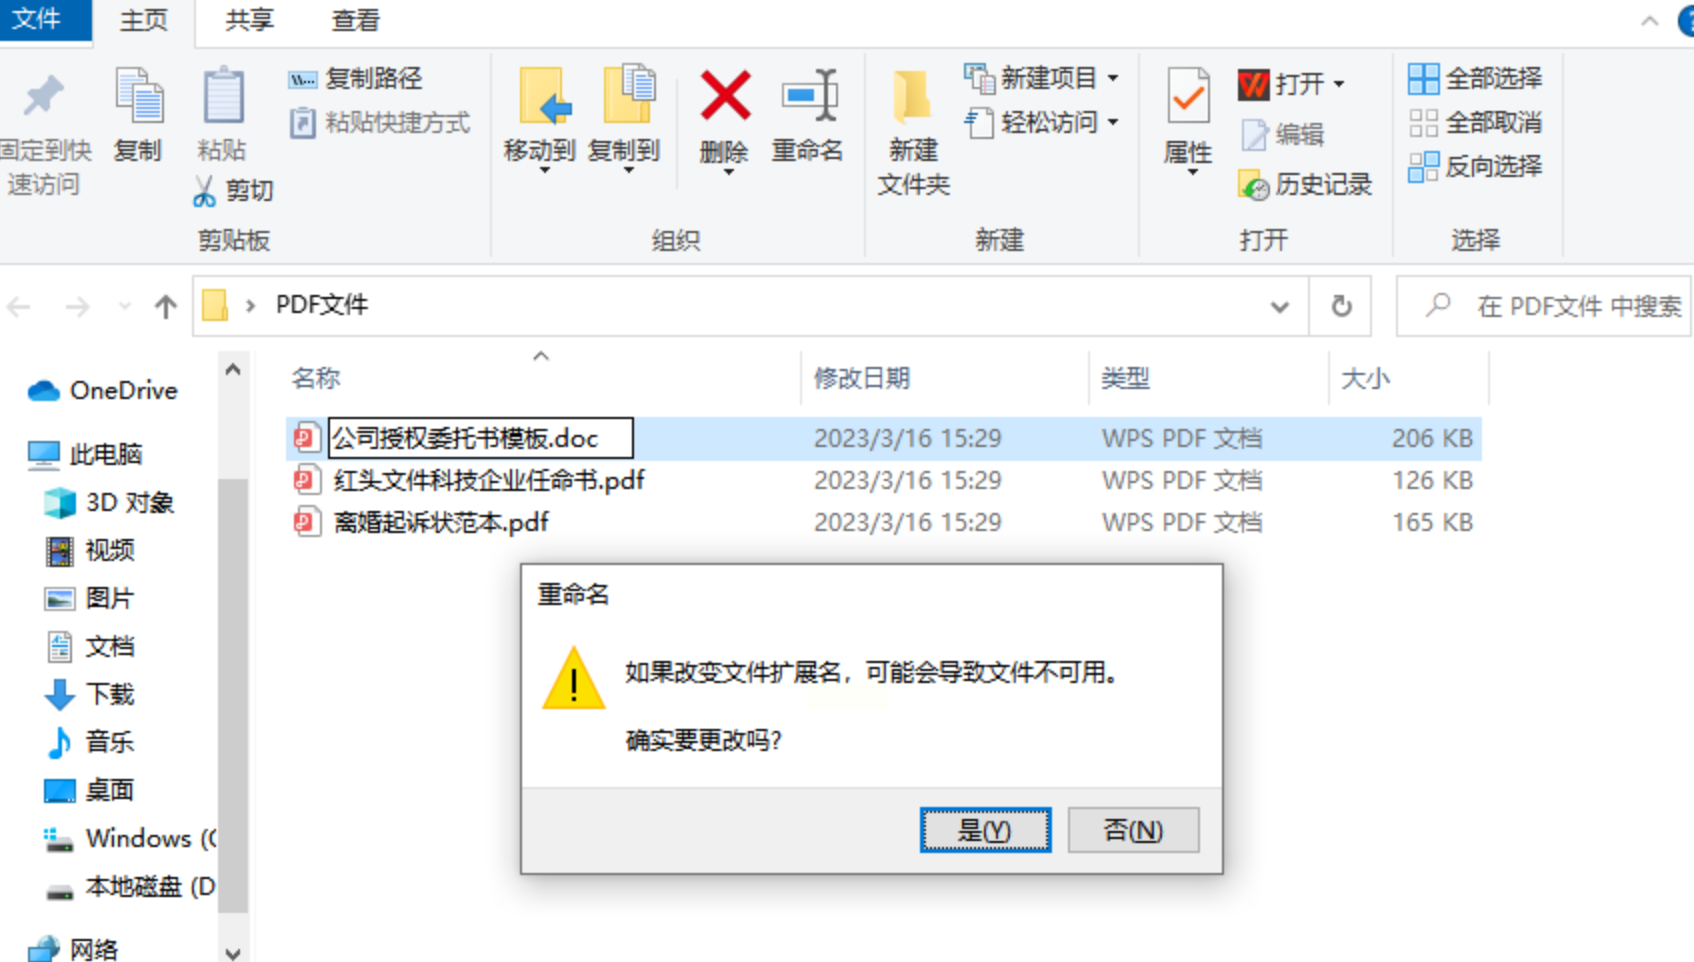Viewport: 1694px width, 962px height.
Task: Open the New Item dropdown
Action: tap(1113, 78)
